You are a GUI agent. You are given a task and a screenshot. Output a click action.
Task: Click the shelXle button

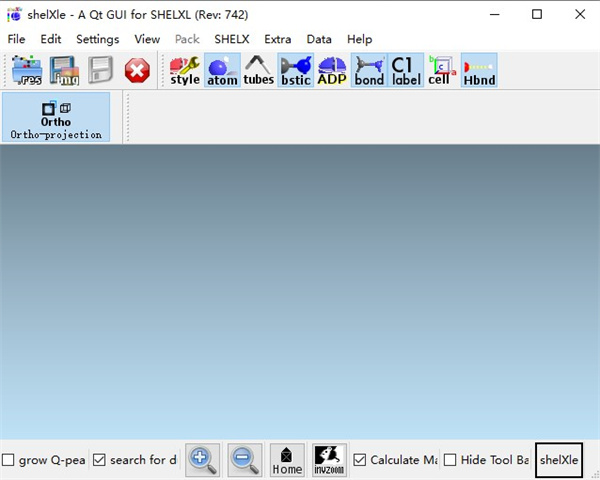pyautogui.click(x=559, y=460)
